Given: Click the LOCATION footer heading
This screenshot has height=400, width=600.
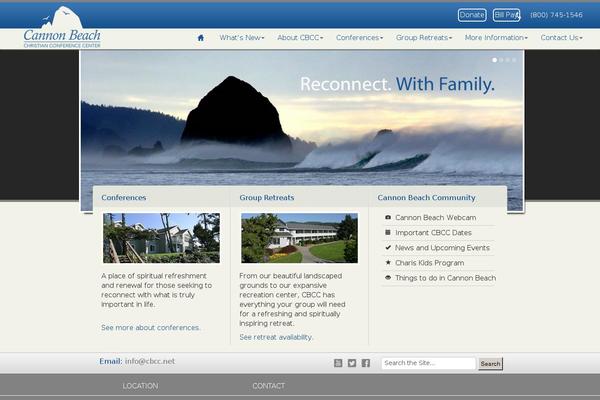Looking at the screenshot, I should pos(140,386).
